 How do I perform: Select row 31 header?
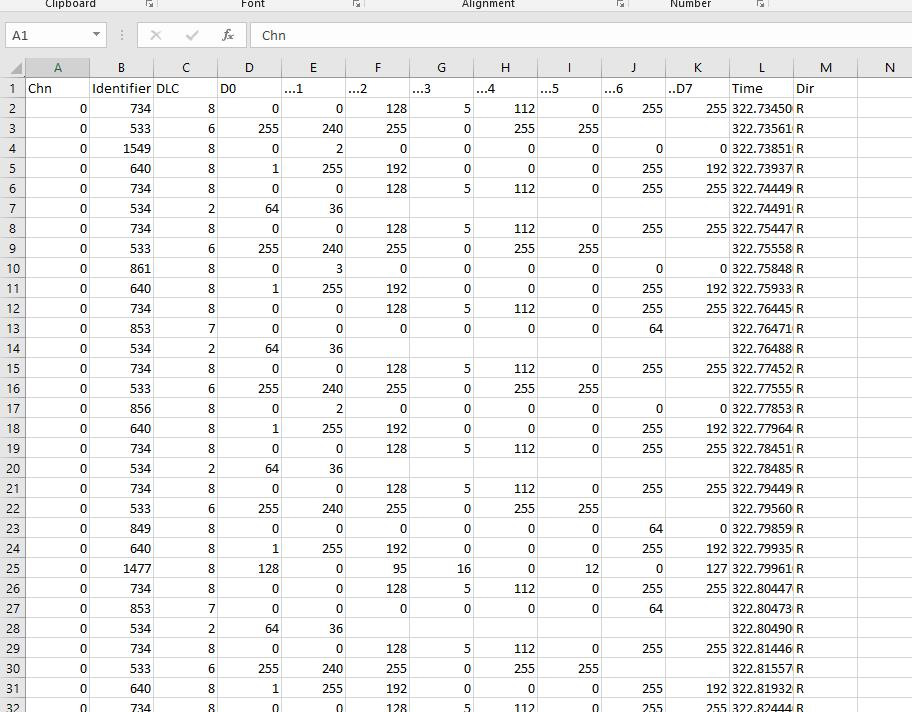[x=12, y=689]
